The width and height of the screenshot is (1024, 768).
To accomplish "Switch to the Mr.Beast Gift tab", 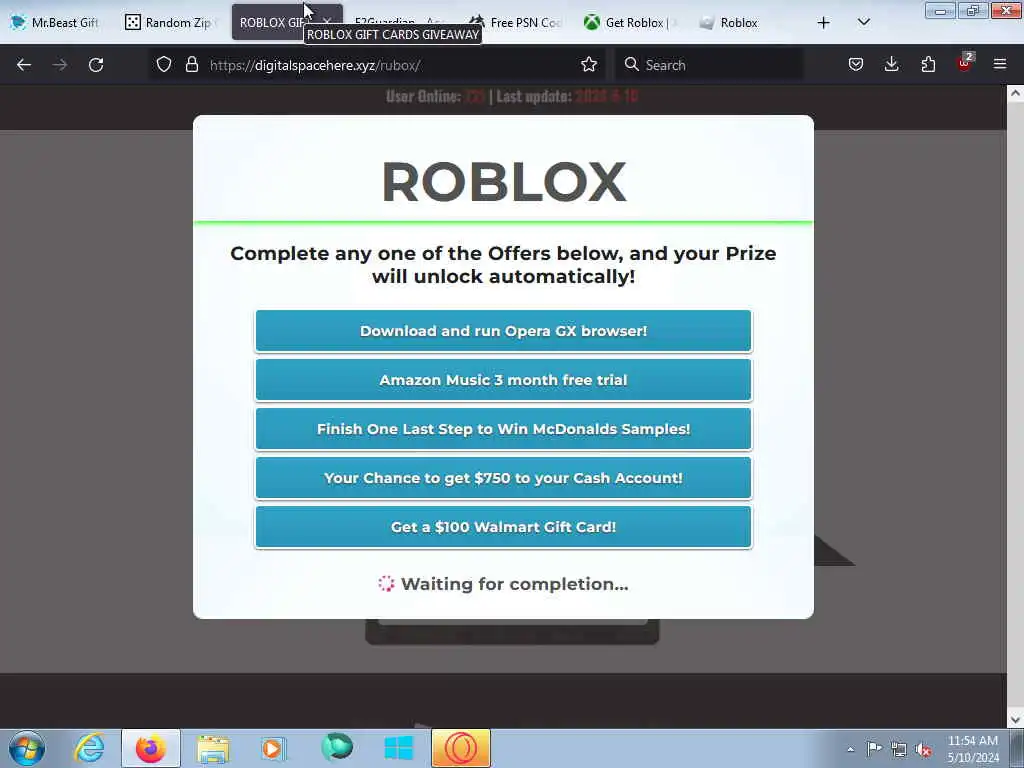I will pyautogui.click(x=56, y=23).
